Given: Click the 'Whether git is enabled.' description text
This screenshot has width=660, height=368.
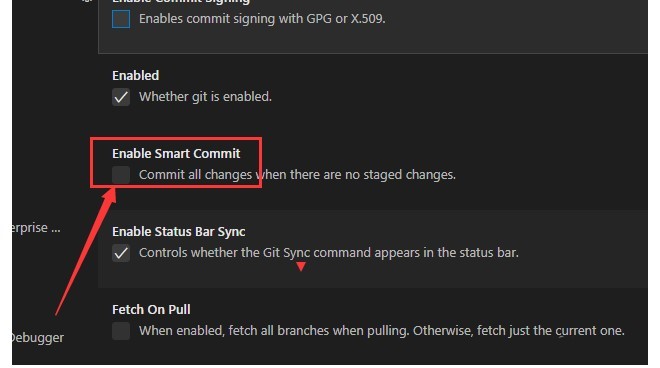Looking at the screenshot, I should click(205, 97).
